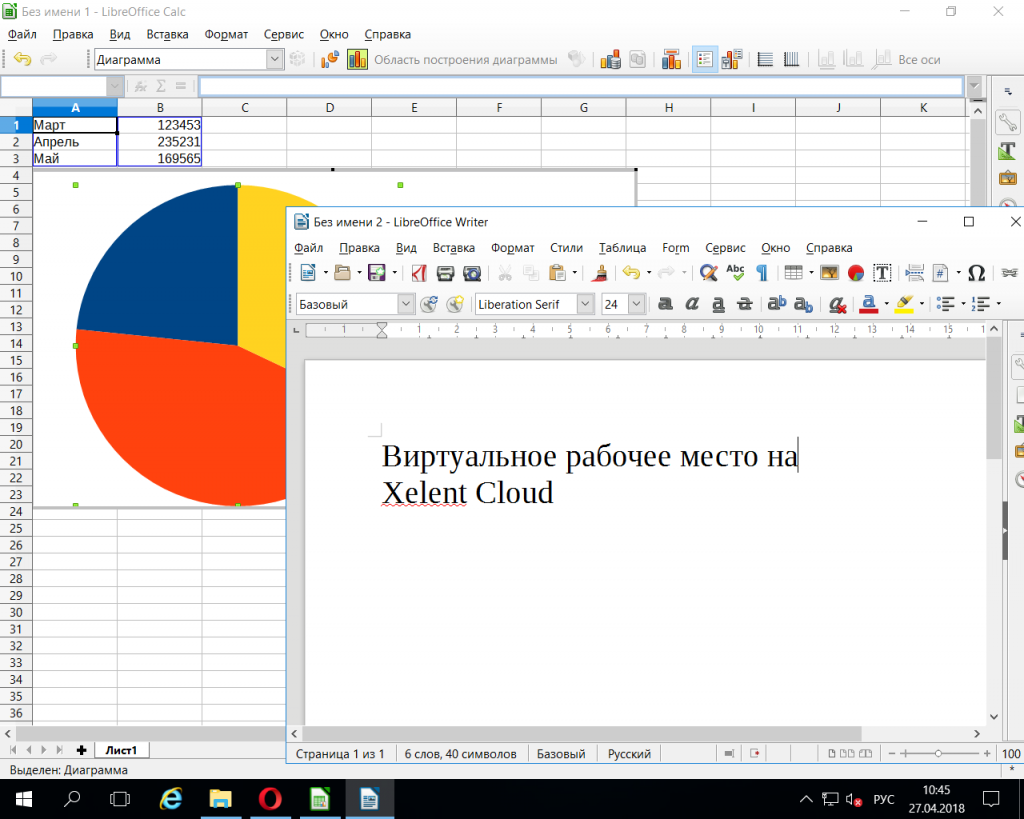Open 'Сервис' menu in Calc window

(x=283, y=34)
